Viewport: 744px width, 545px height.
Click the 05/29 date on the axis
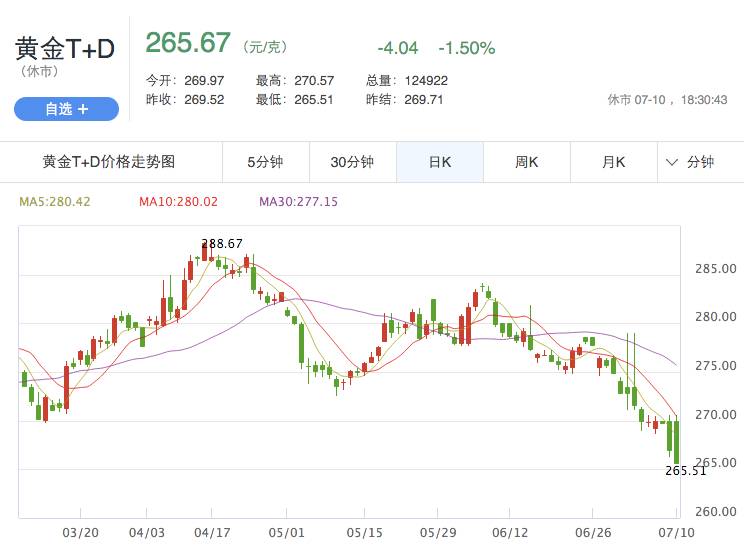pos(438,533)
